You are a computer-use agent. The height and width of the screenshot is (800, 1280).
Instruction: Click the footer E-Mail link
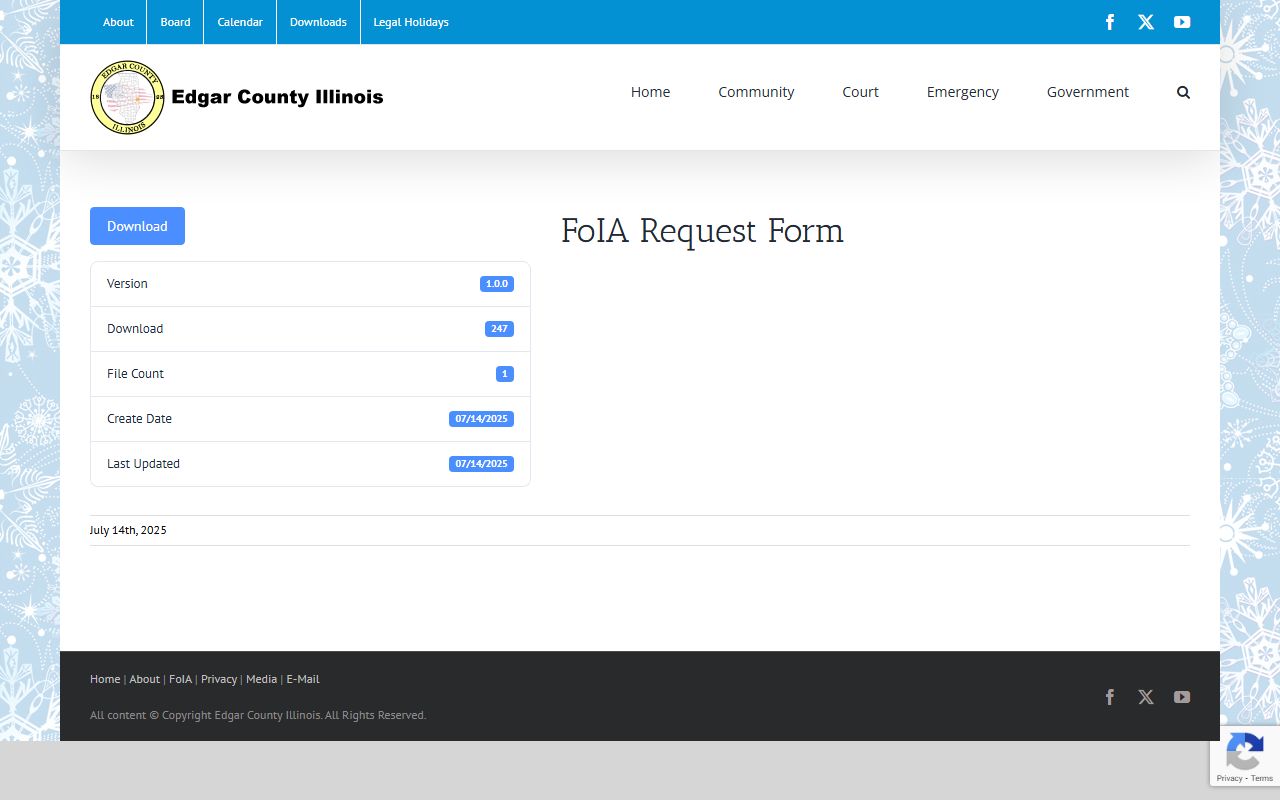coord(303,679)
